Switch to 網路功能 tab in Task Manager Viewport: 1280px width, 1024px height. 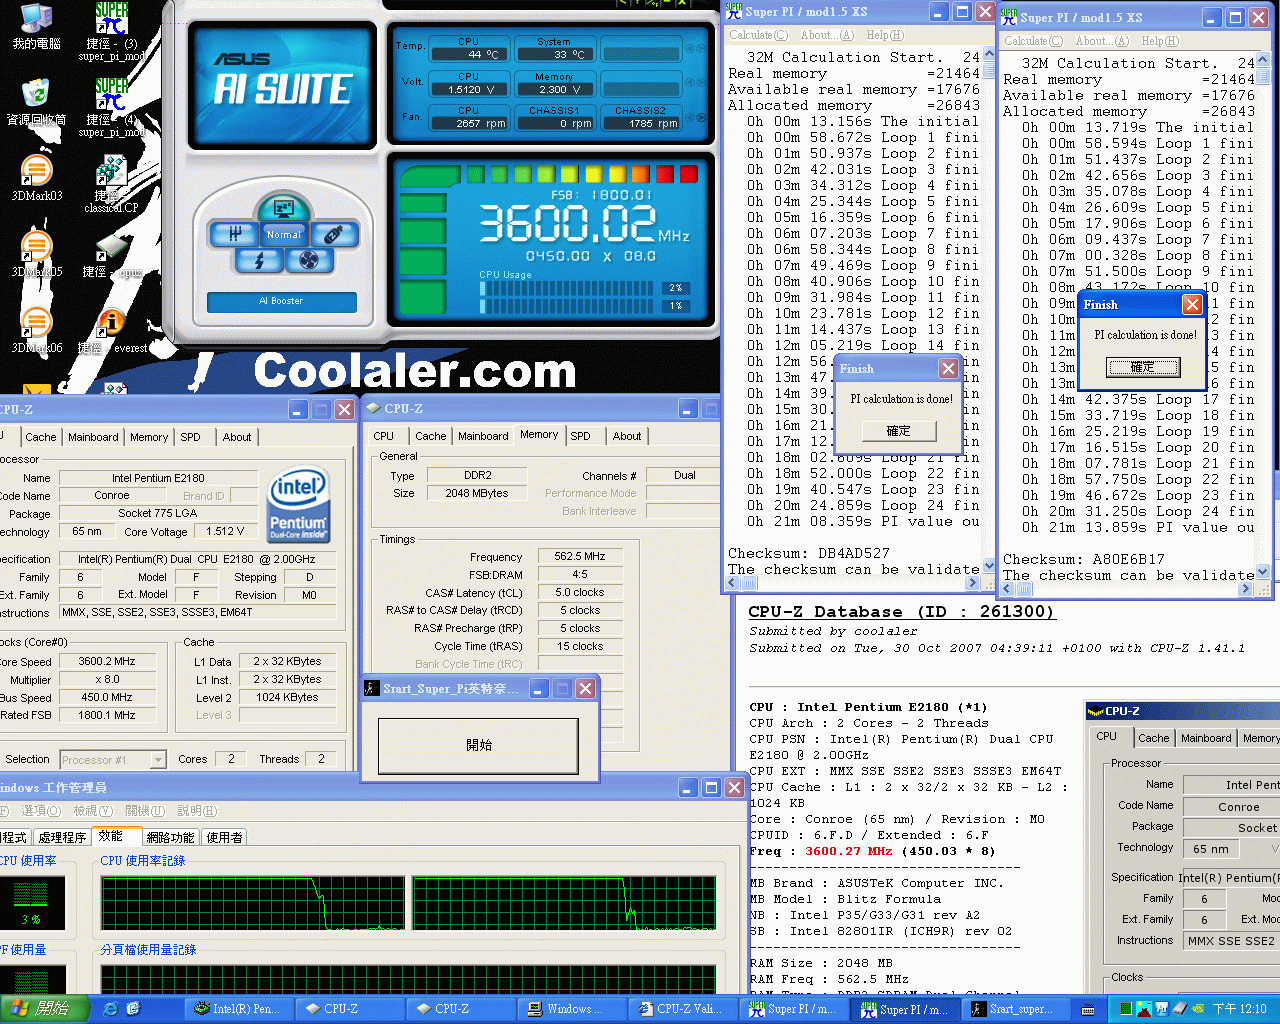[170, 837]
